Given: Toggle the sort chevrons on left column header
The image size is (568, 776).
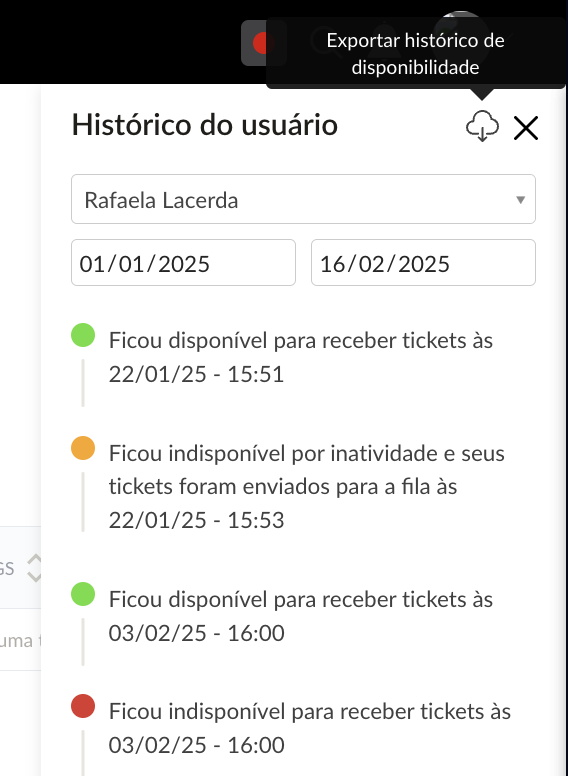Looking at the screenshot, I should (34, 568).
